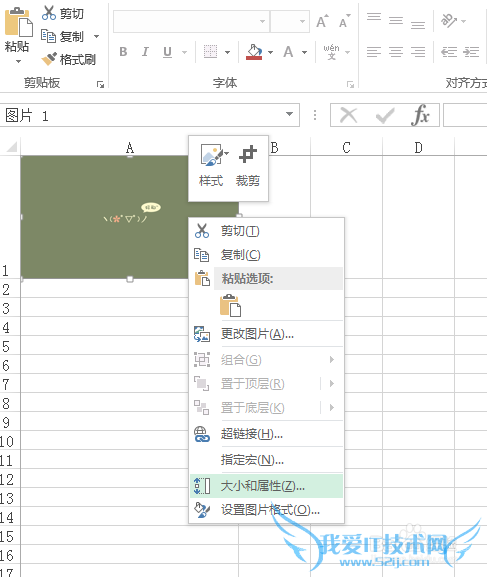Select Align Left icon
Screen dimensions: 487x577
tap(374, 52)
